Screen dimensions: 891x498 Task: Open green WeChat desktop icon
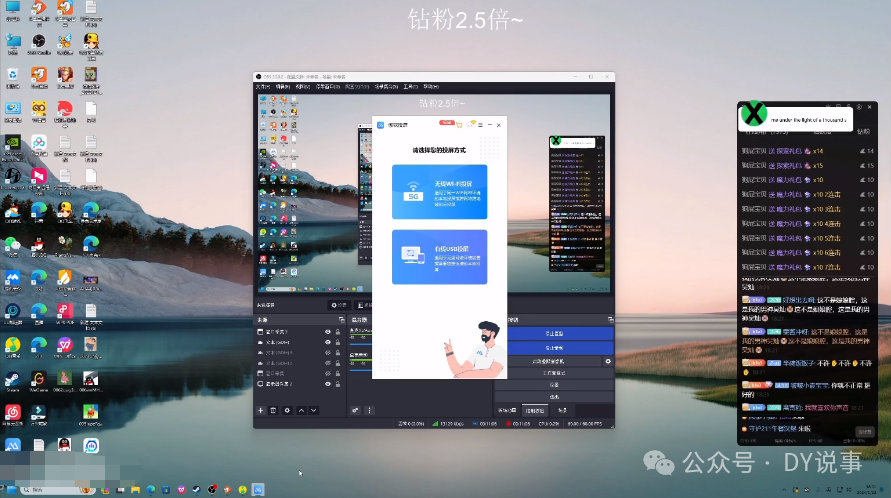(13, 246)
